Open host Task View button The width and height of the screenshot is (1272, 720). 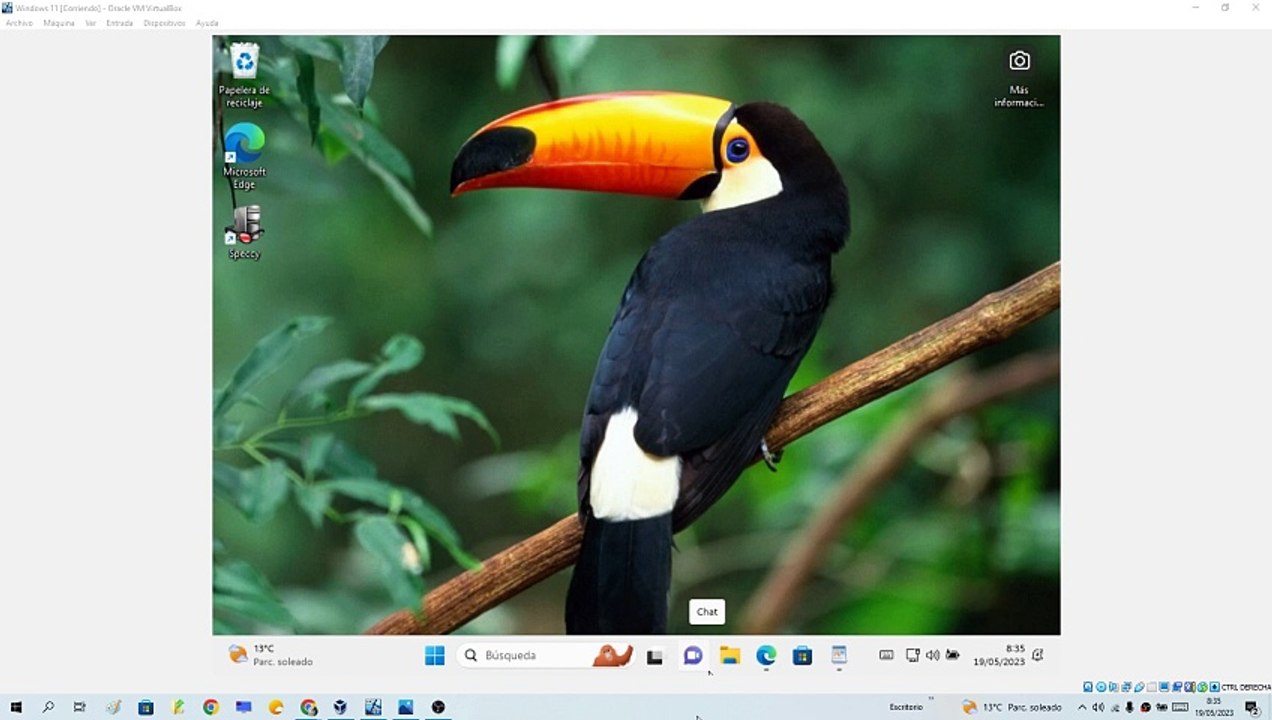(79, 707)
